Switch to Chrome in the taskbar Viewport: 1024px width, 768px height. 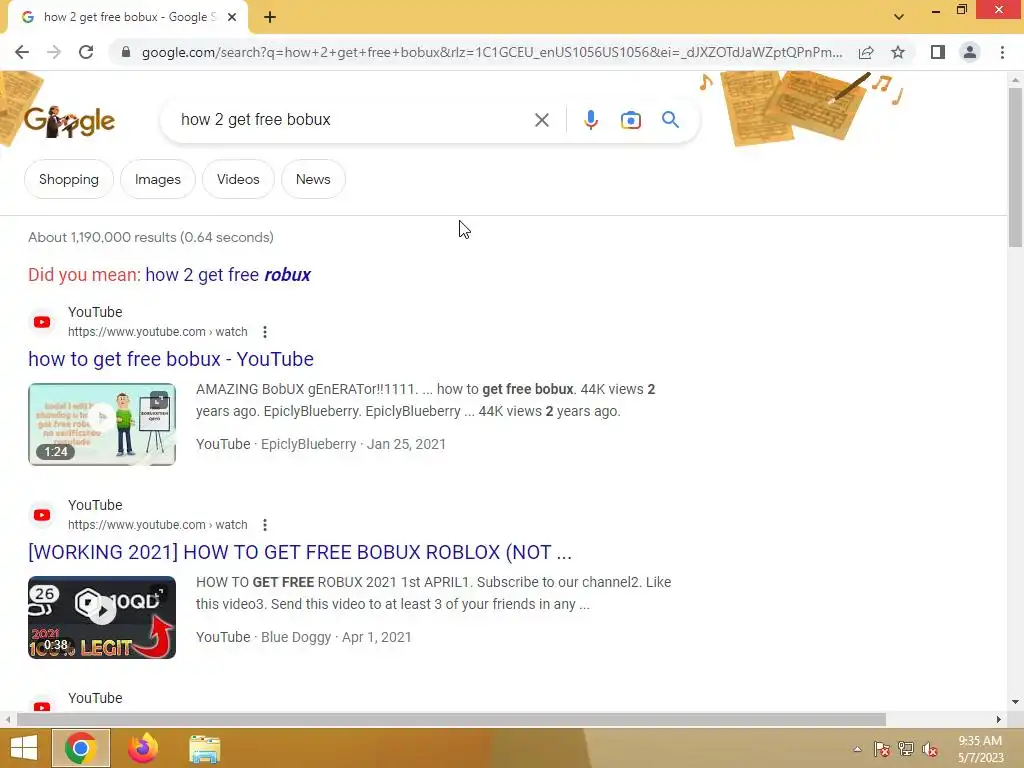pos(81,748)
